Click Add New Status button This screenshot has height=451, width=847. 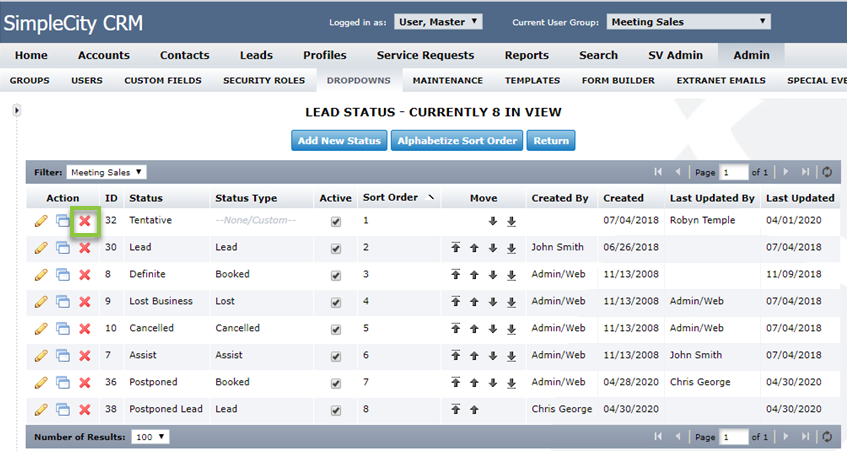point(339,140)
